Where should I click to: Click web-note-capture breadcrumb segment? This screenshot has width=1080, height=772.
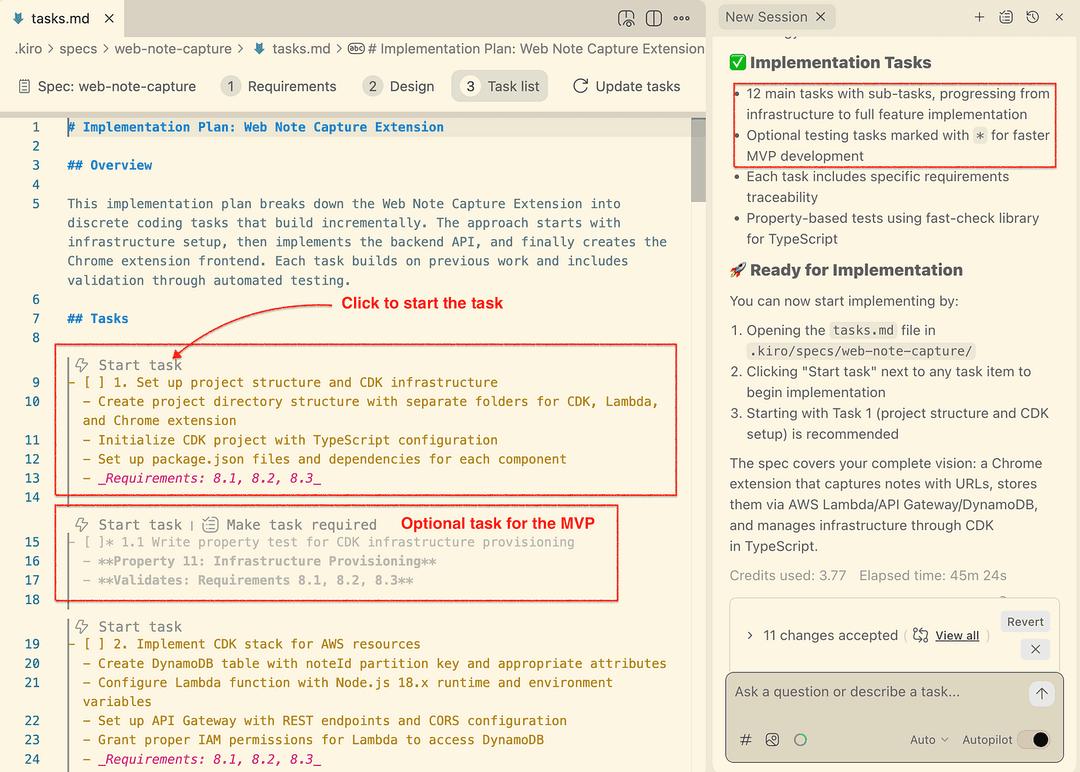173,49
